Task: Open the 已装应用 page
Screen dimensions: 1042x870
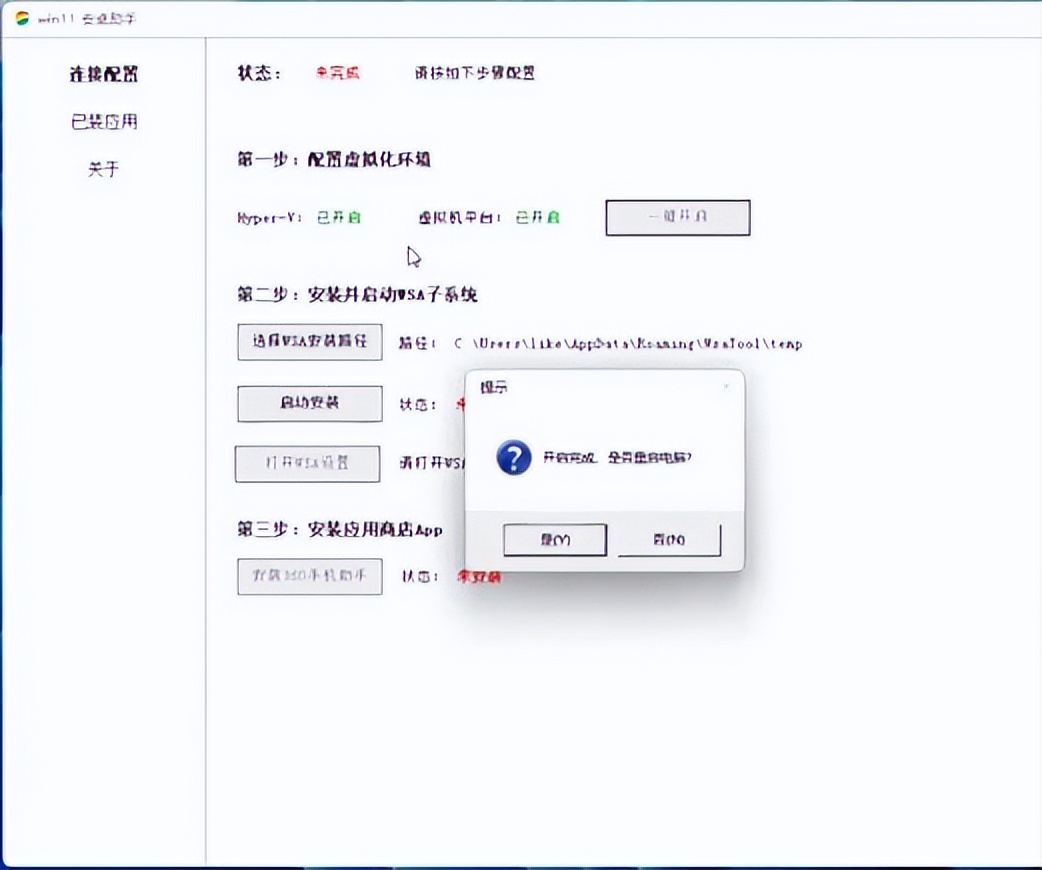Action: tap(106, 120)
